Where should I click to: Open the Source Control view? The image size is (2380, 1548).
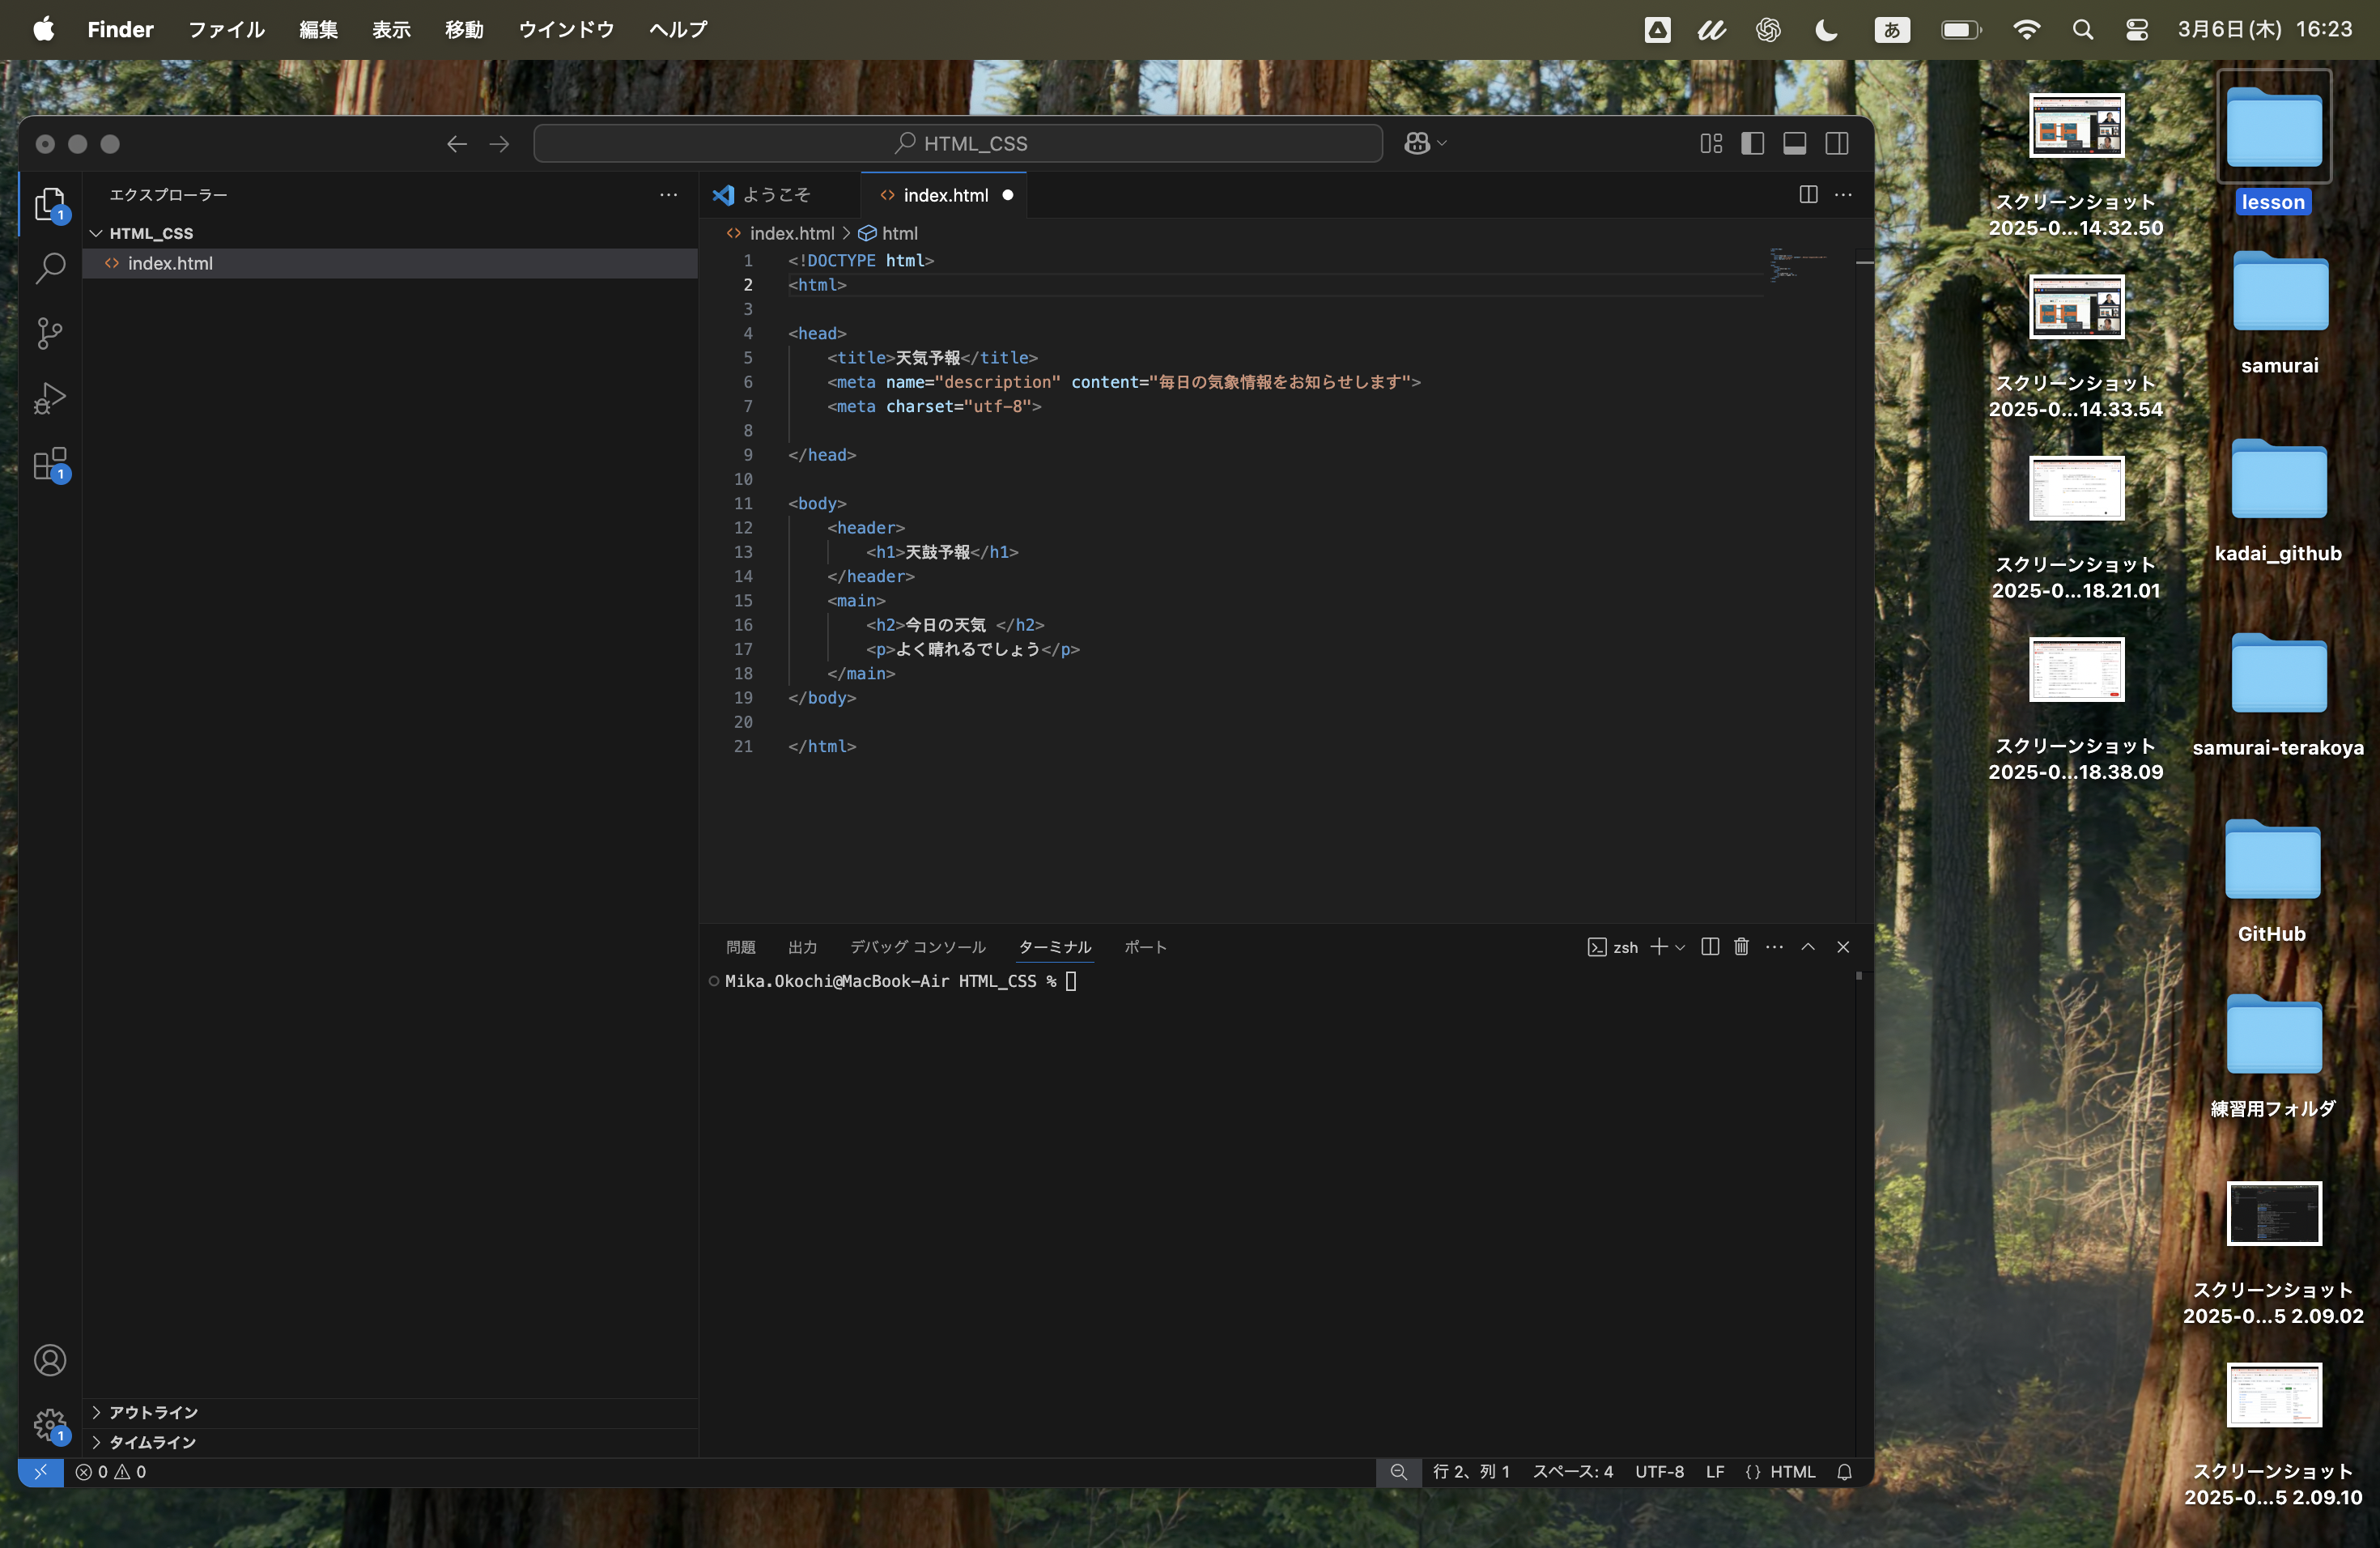coord(50,333)
